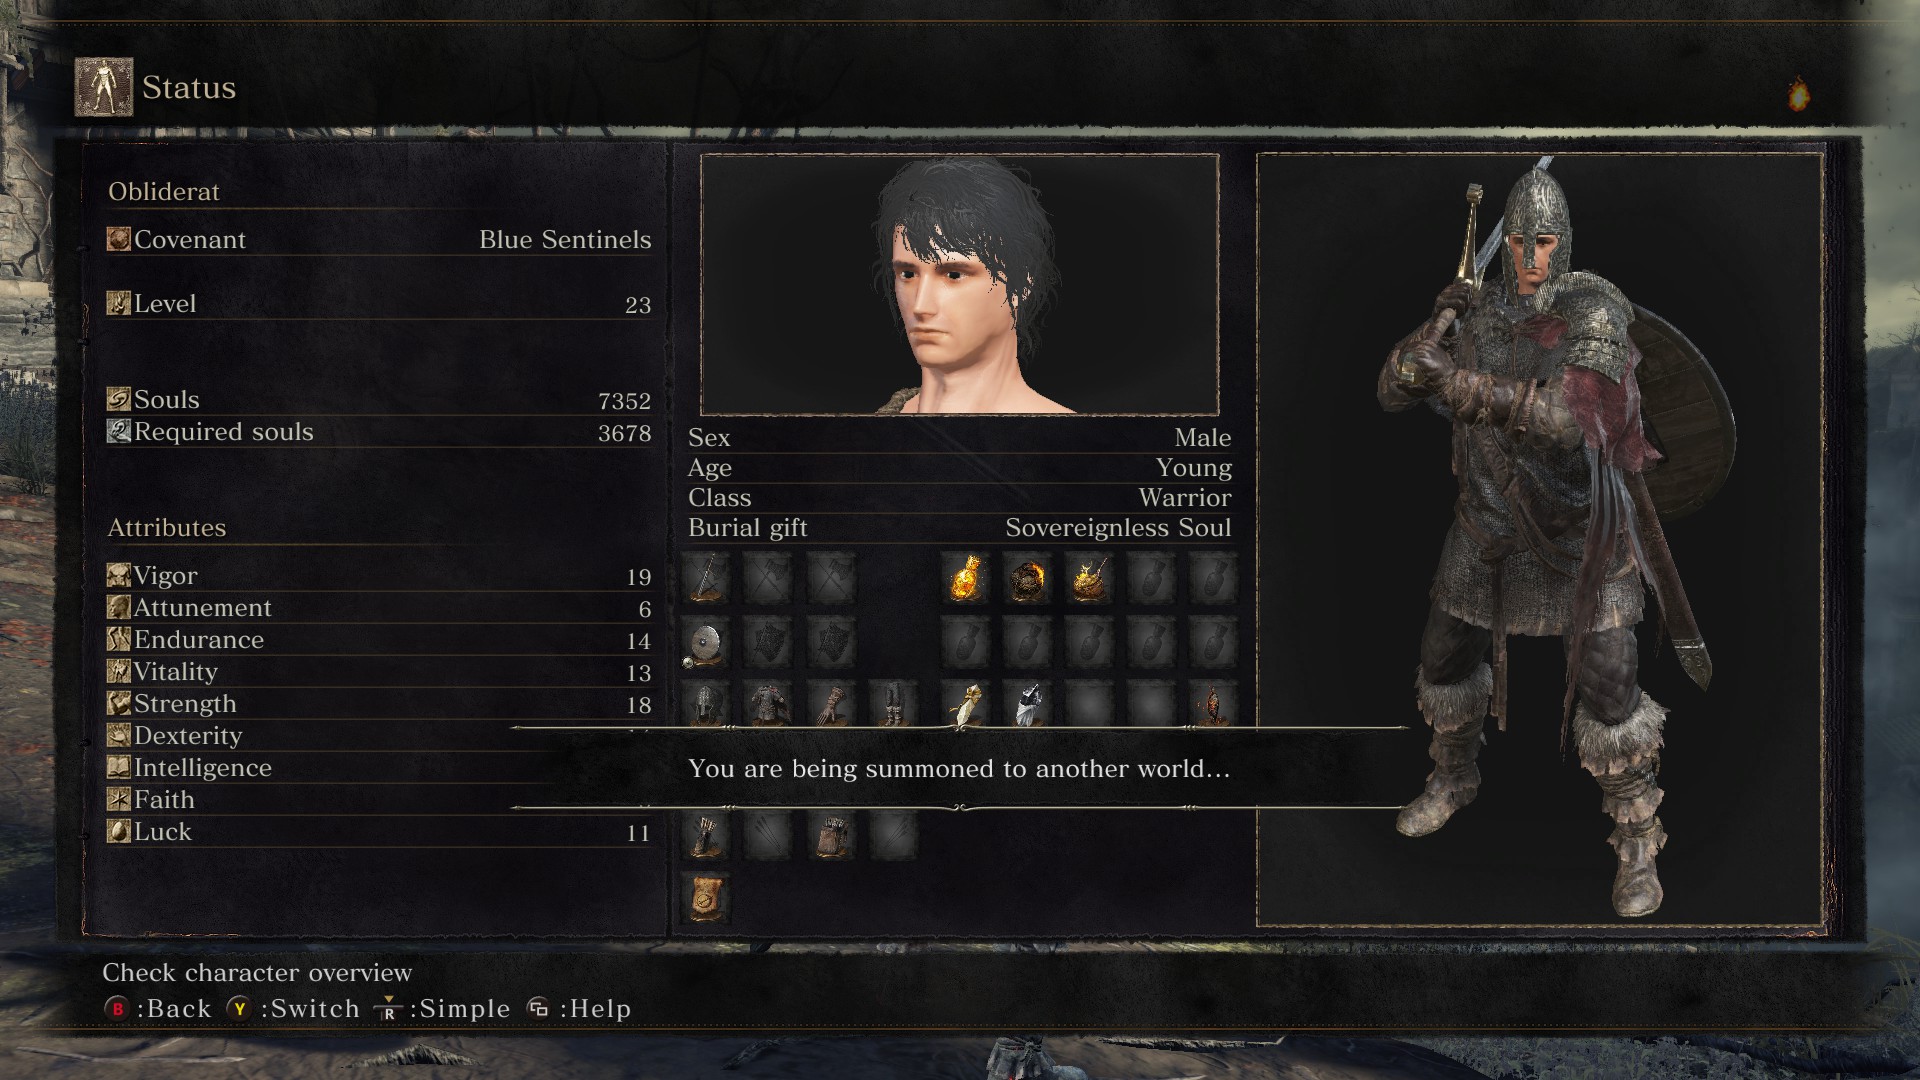Select the Covenant Blue Sentinels row
This screenshot has width=1920, height=1080.
tap(379, 240)
